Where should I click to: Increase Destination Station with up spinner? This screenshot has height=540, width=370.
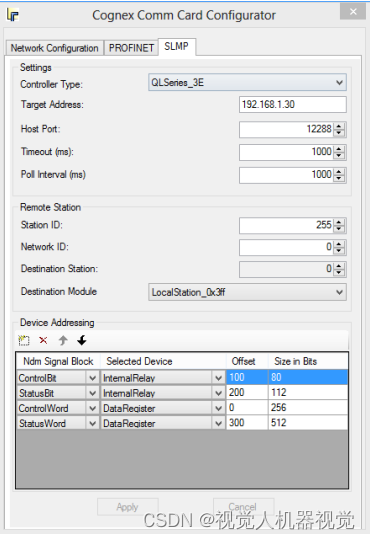tap(339, 266)
